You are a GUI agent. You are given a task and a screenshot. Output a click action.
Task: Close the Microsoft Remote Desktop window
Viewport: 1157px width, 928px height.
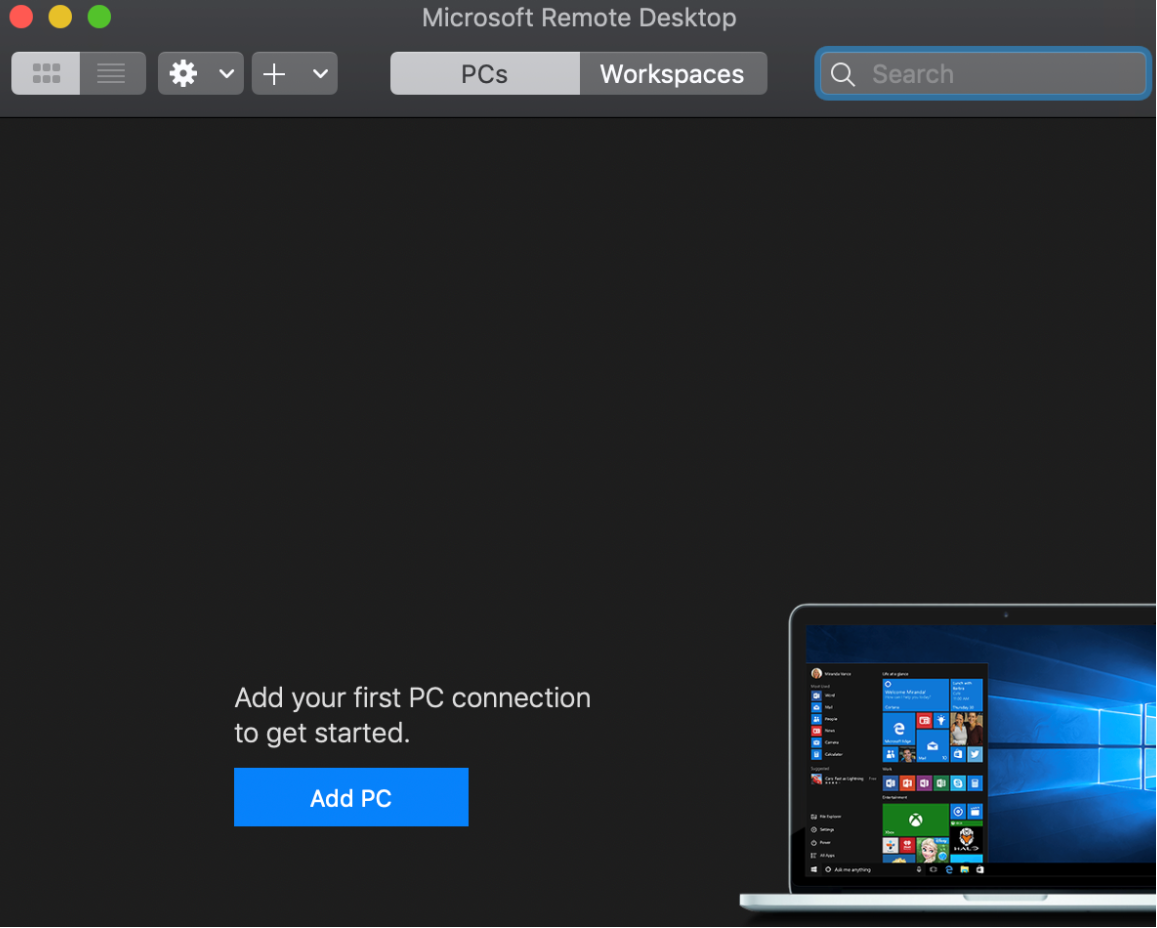click(21, 16)
